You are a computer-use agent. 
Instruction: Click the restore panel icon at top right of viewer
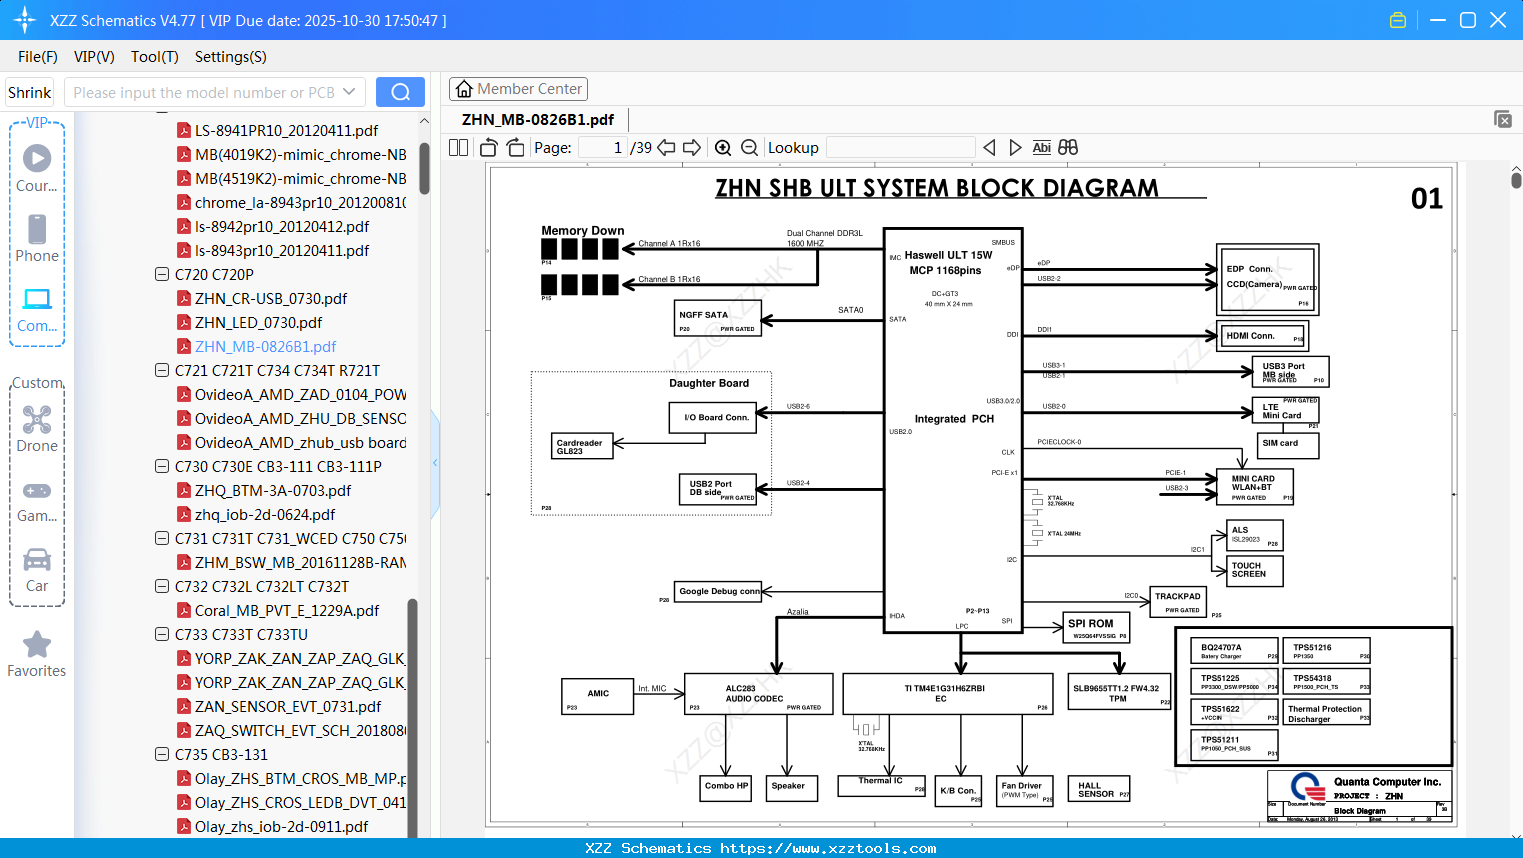[x=1503, y=119]
